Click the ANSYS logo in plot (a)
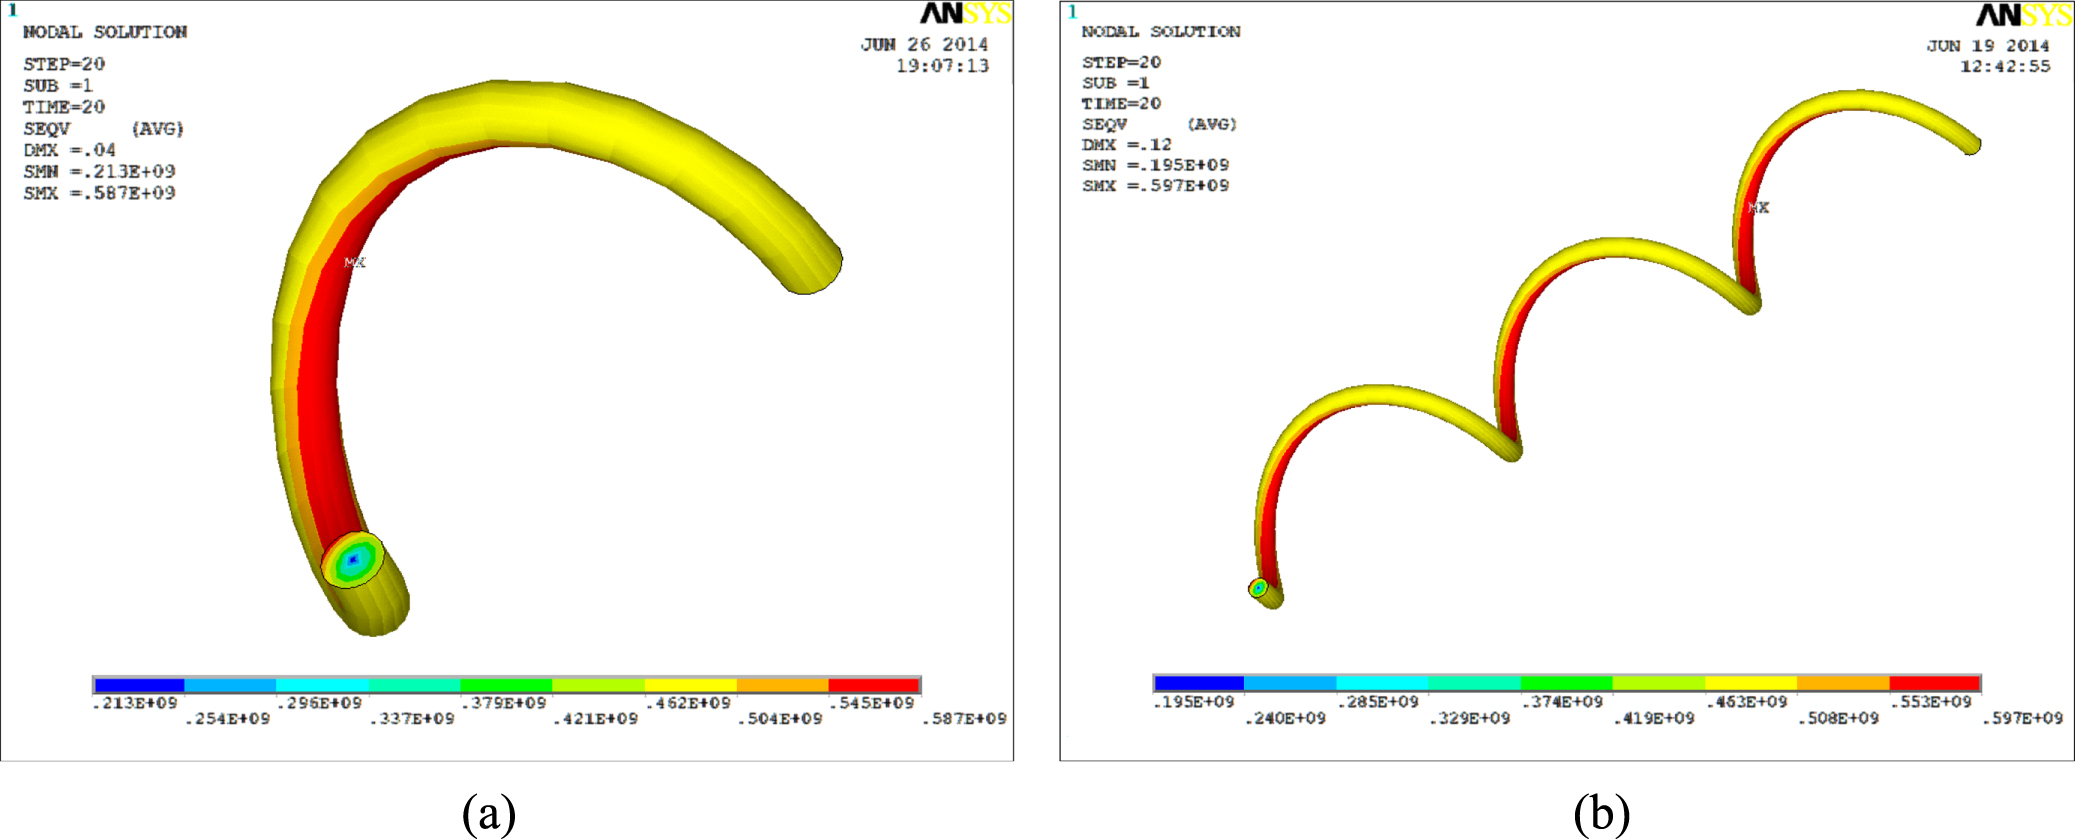Screen dimensions: 2075x839 pyautogui.click(x=965, y=13)
